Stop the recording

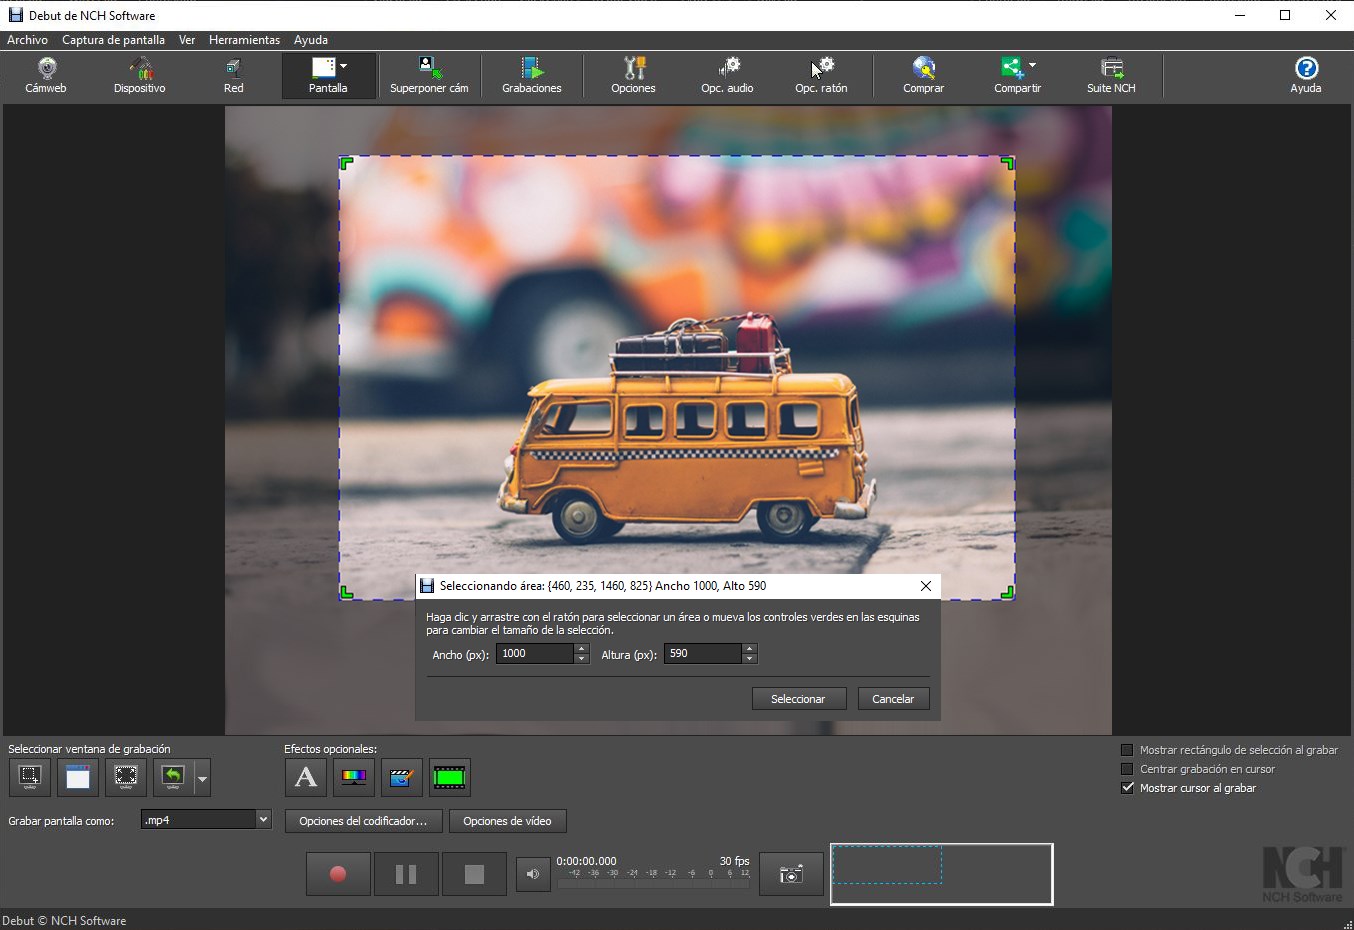pos(474,874)
